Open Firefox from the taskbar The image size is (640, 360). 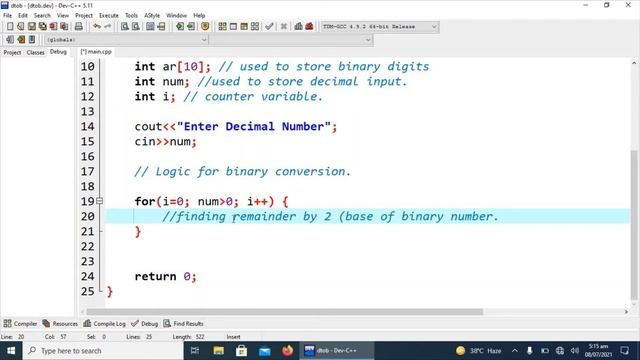coord(287,351)
